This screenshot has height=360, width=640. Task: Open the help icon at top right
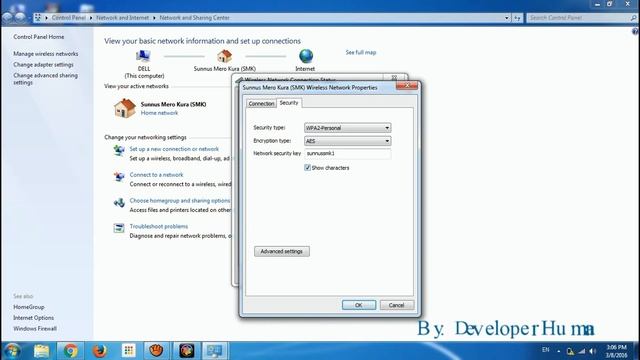click(636, 31)
